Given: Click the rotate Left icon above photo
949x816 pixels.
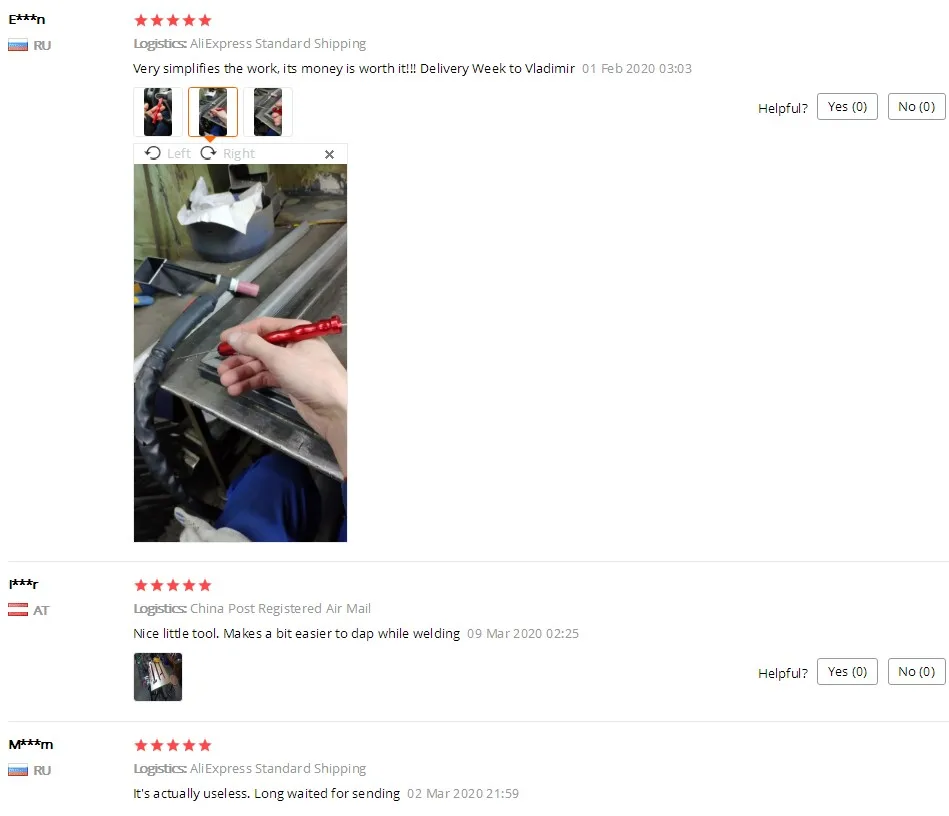Looking at the screenshot, I should pos(153,153).
